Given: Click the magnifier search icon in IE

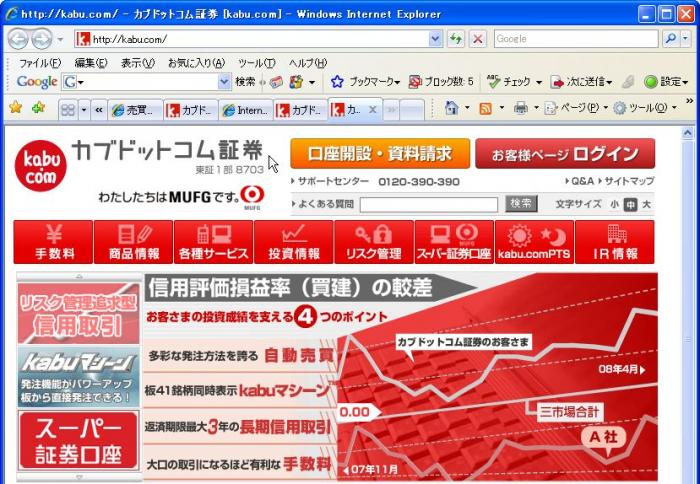Looking at the screenshot, I should (670, 39).
